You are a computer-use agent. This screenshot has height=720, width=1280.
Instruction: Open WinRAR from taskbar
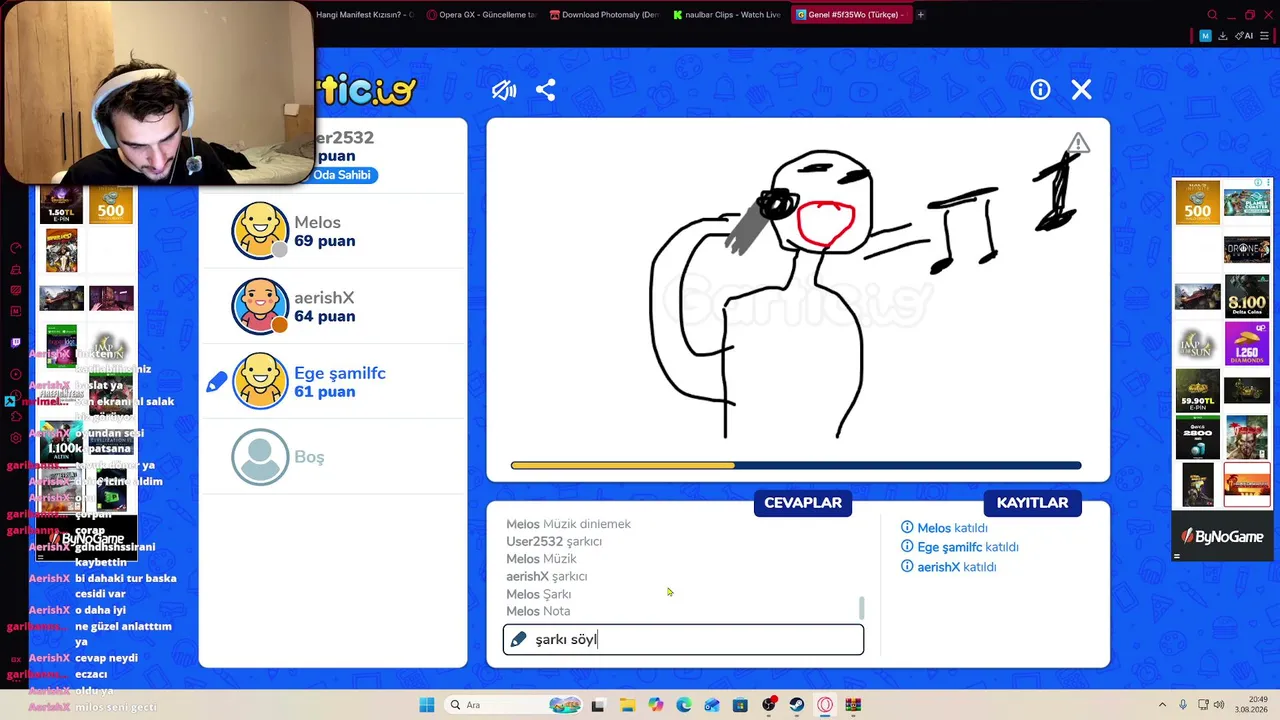[x=853, y=705]
